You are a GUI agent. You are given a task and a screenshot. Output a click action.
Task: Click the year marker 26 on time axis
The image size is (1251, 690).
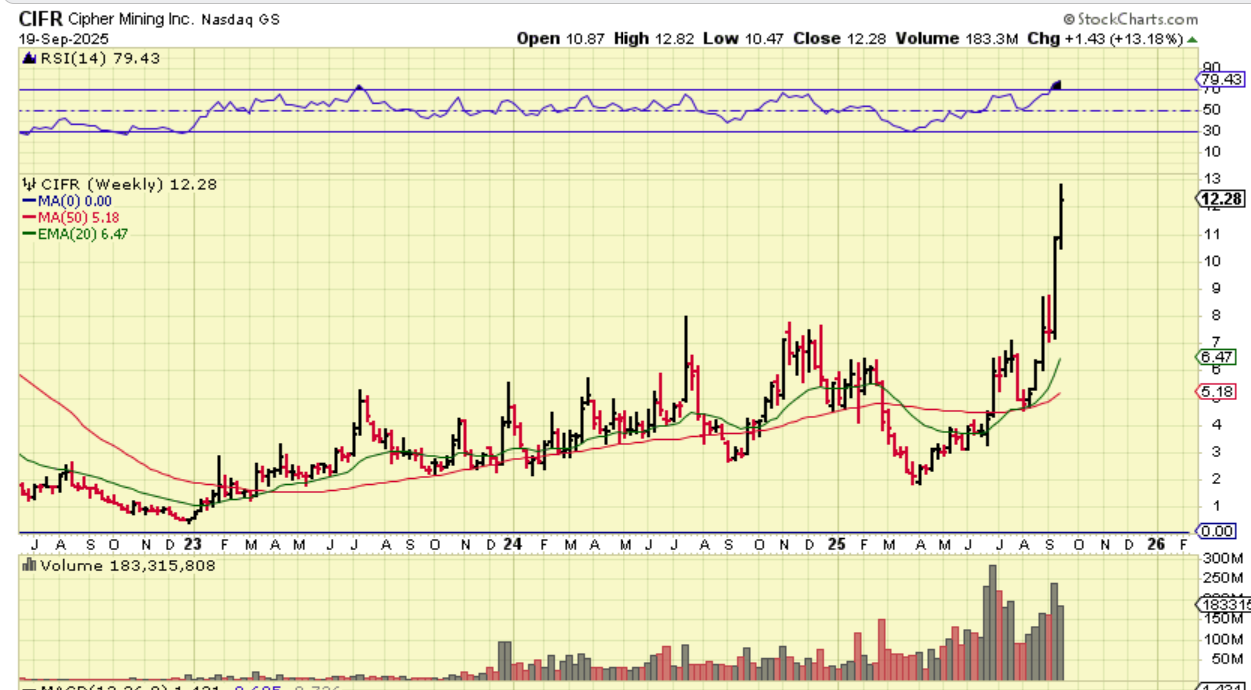tap(1157, 544)
